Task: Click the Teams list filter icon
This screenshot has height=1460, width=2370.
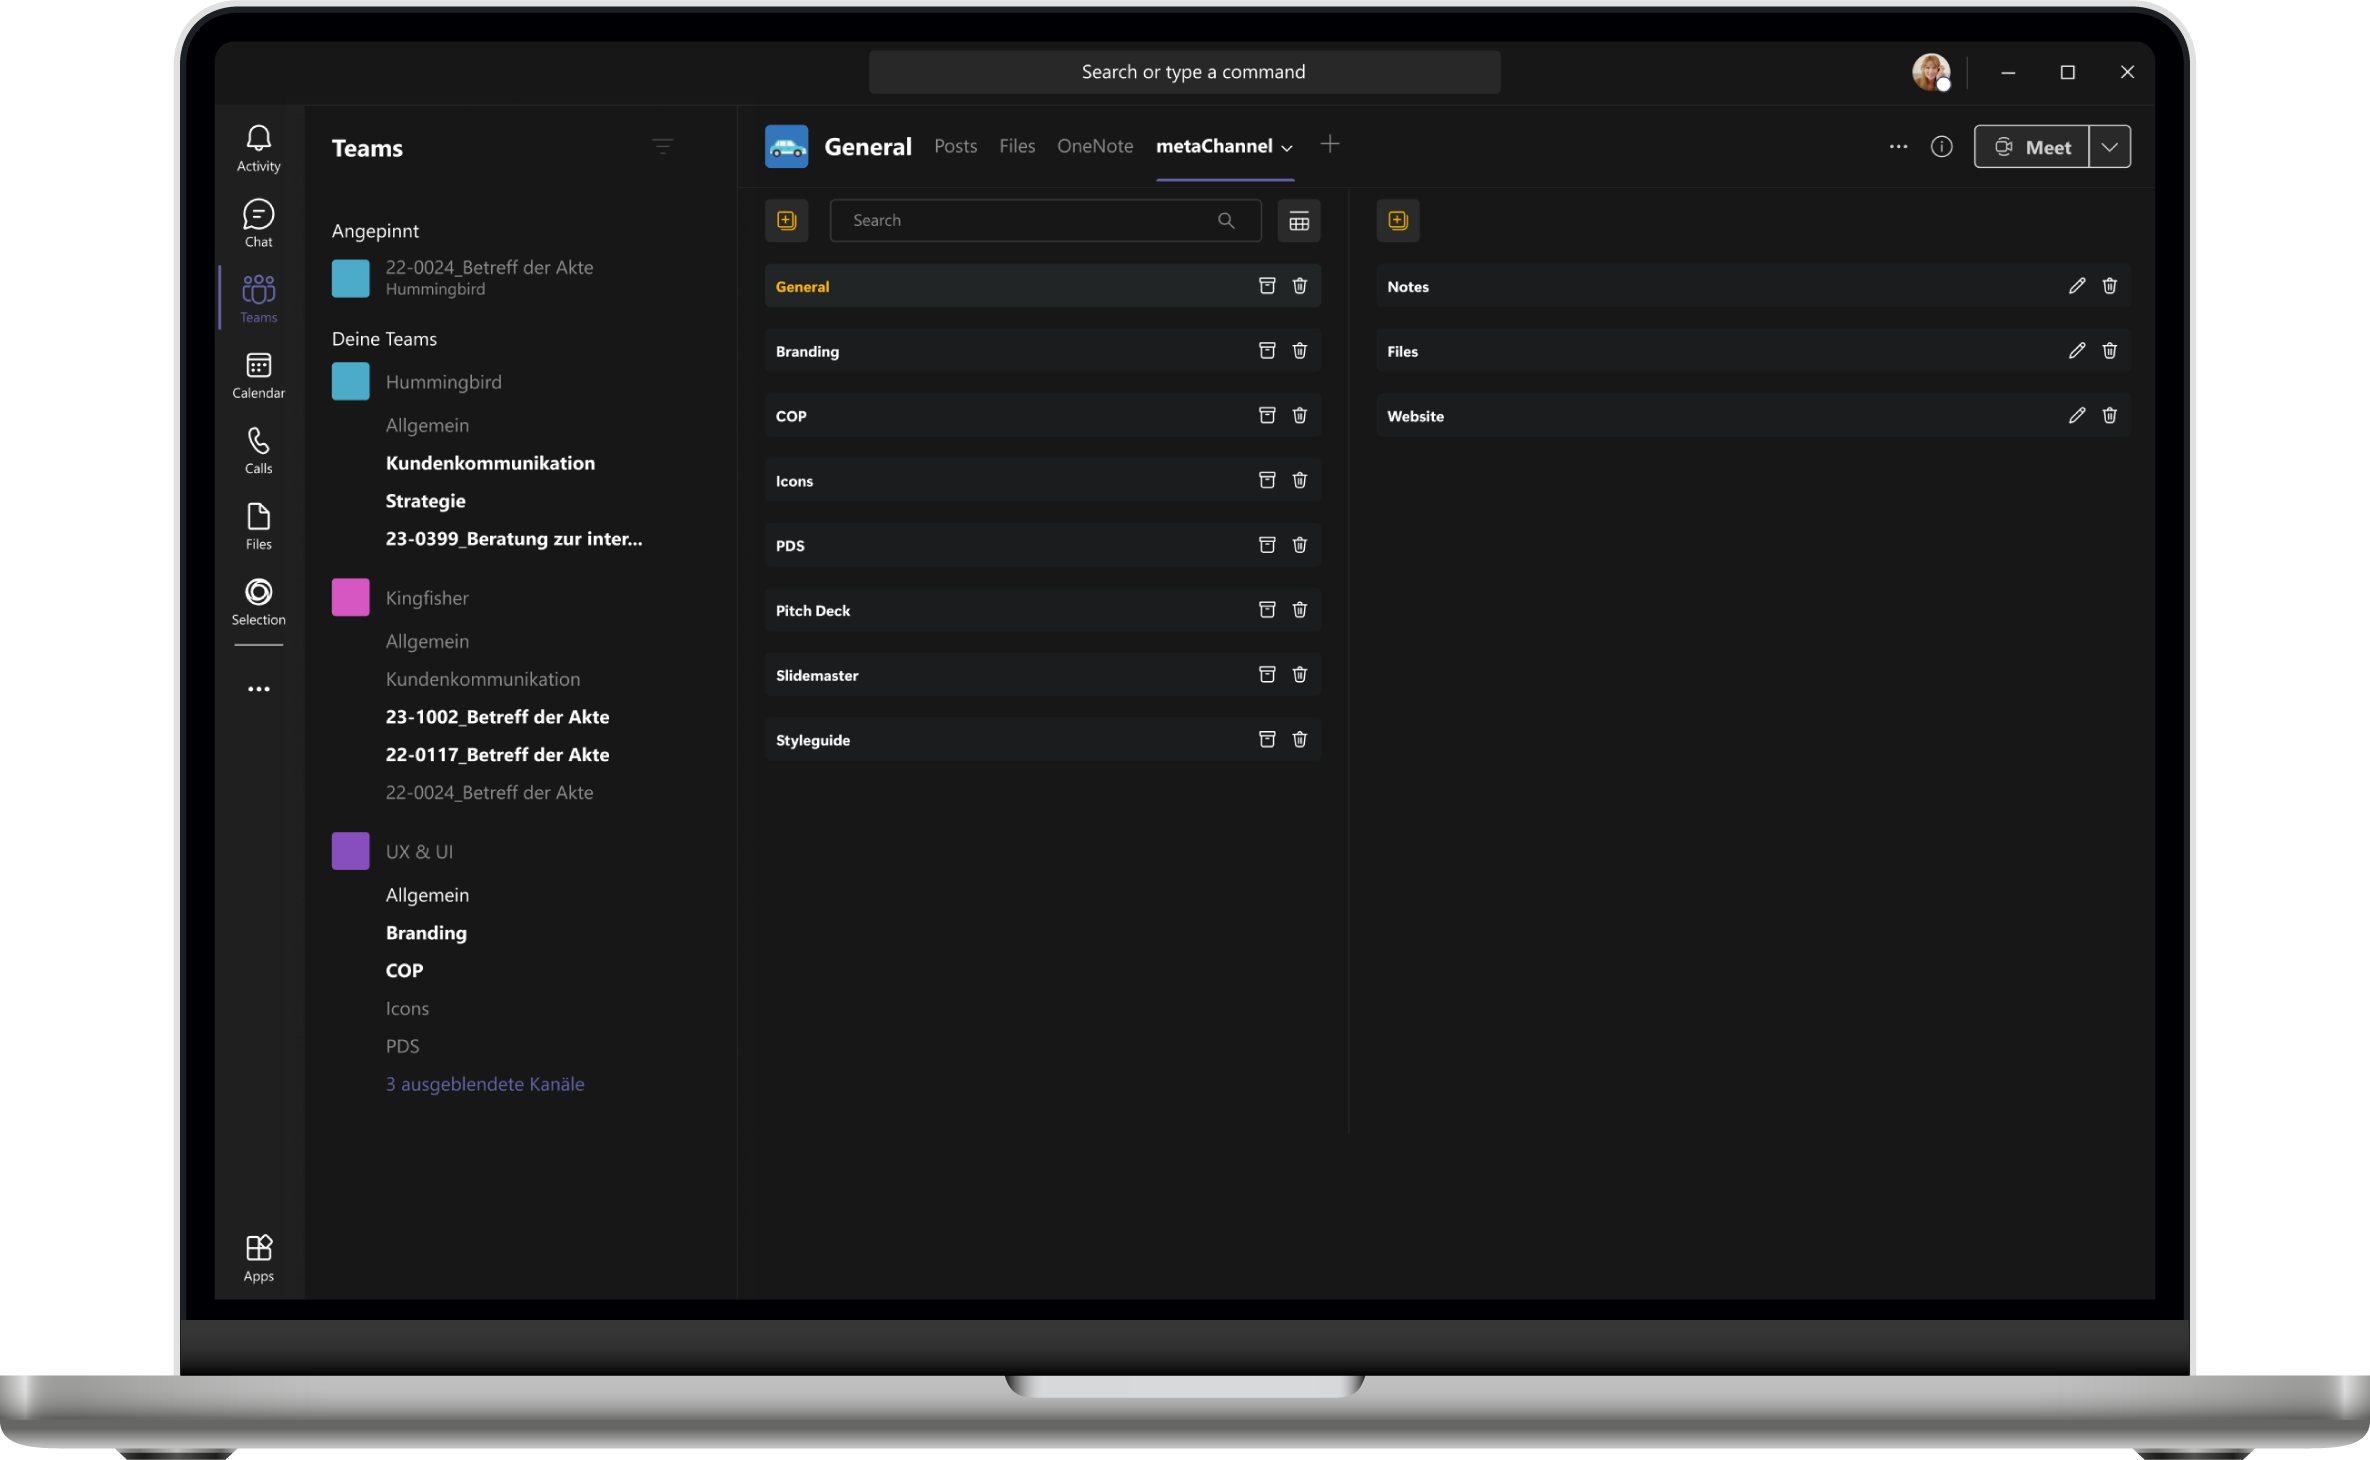Action: click(662, 147)
